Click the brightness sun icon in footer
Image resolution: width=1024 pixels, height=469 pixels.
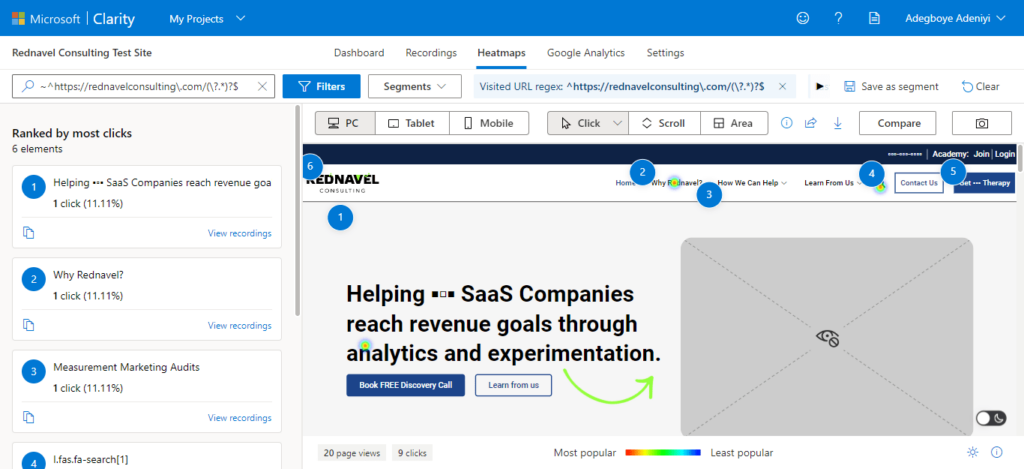[x=973, y=452]
